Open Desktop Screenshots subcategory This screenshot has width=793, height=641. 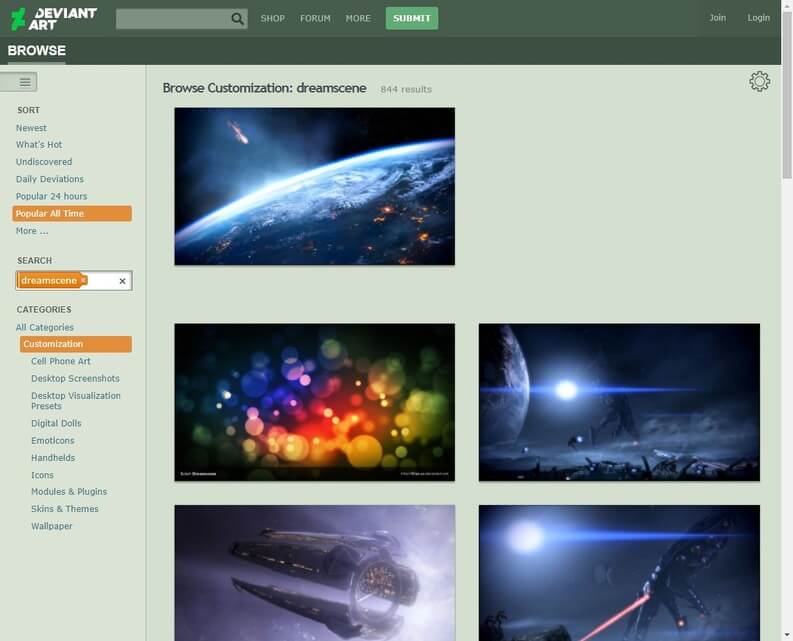coord(75,378)
